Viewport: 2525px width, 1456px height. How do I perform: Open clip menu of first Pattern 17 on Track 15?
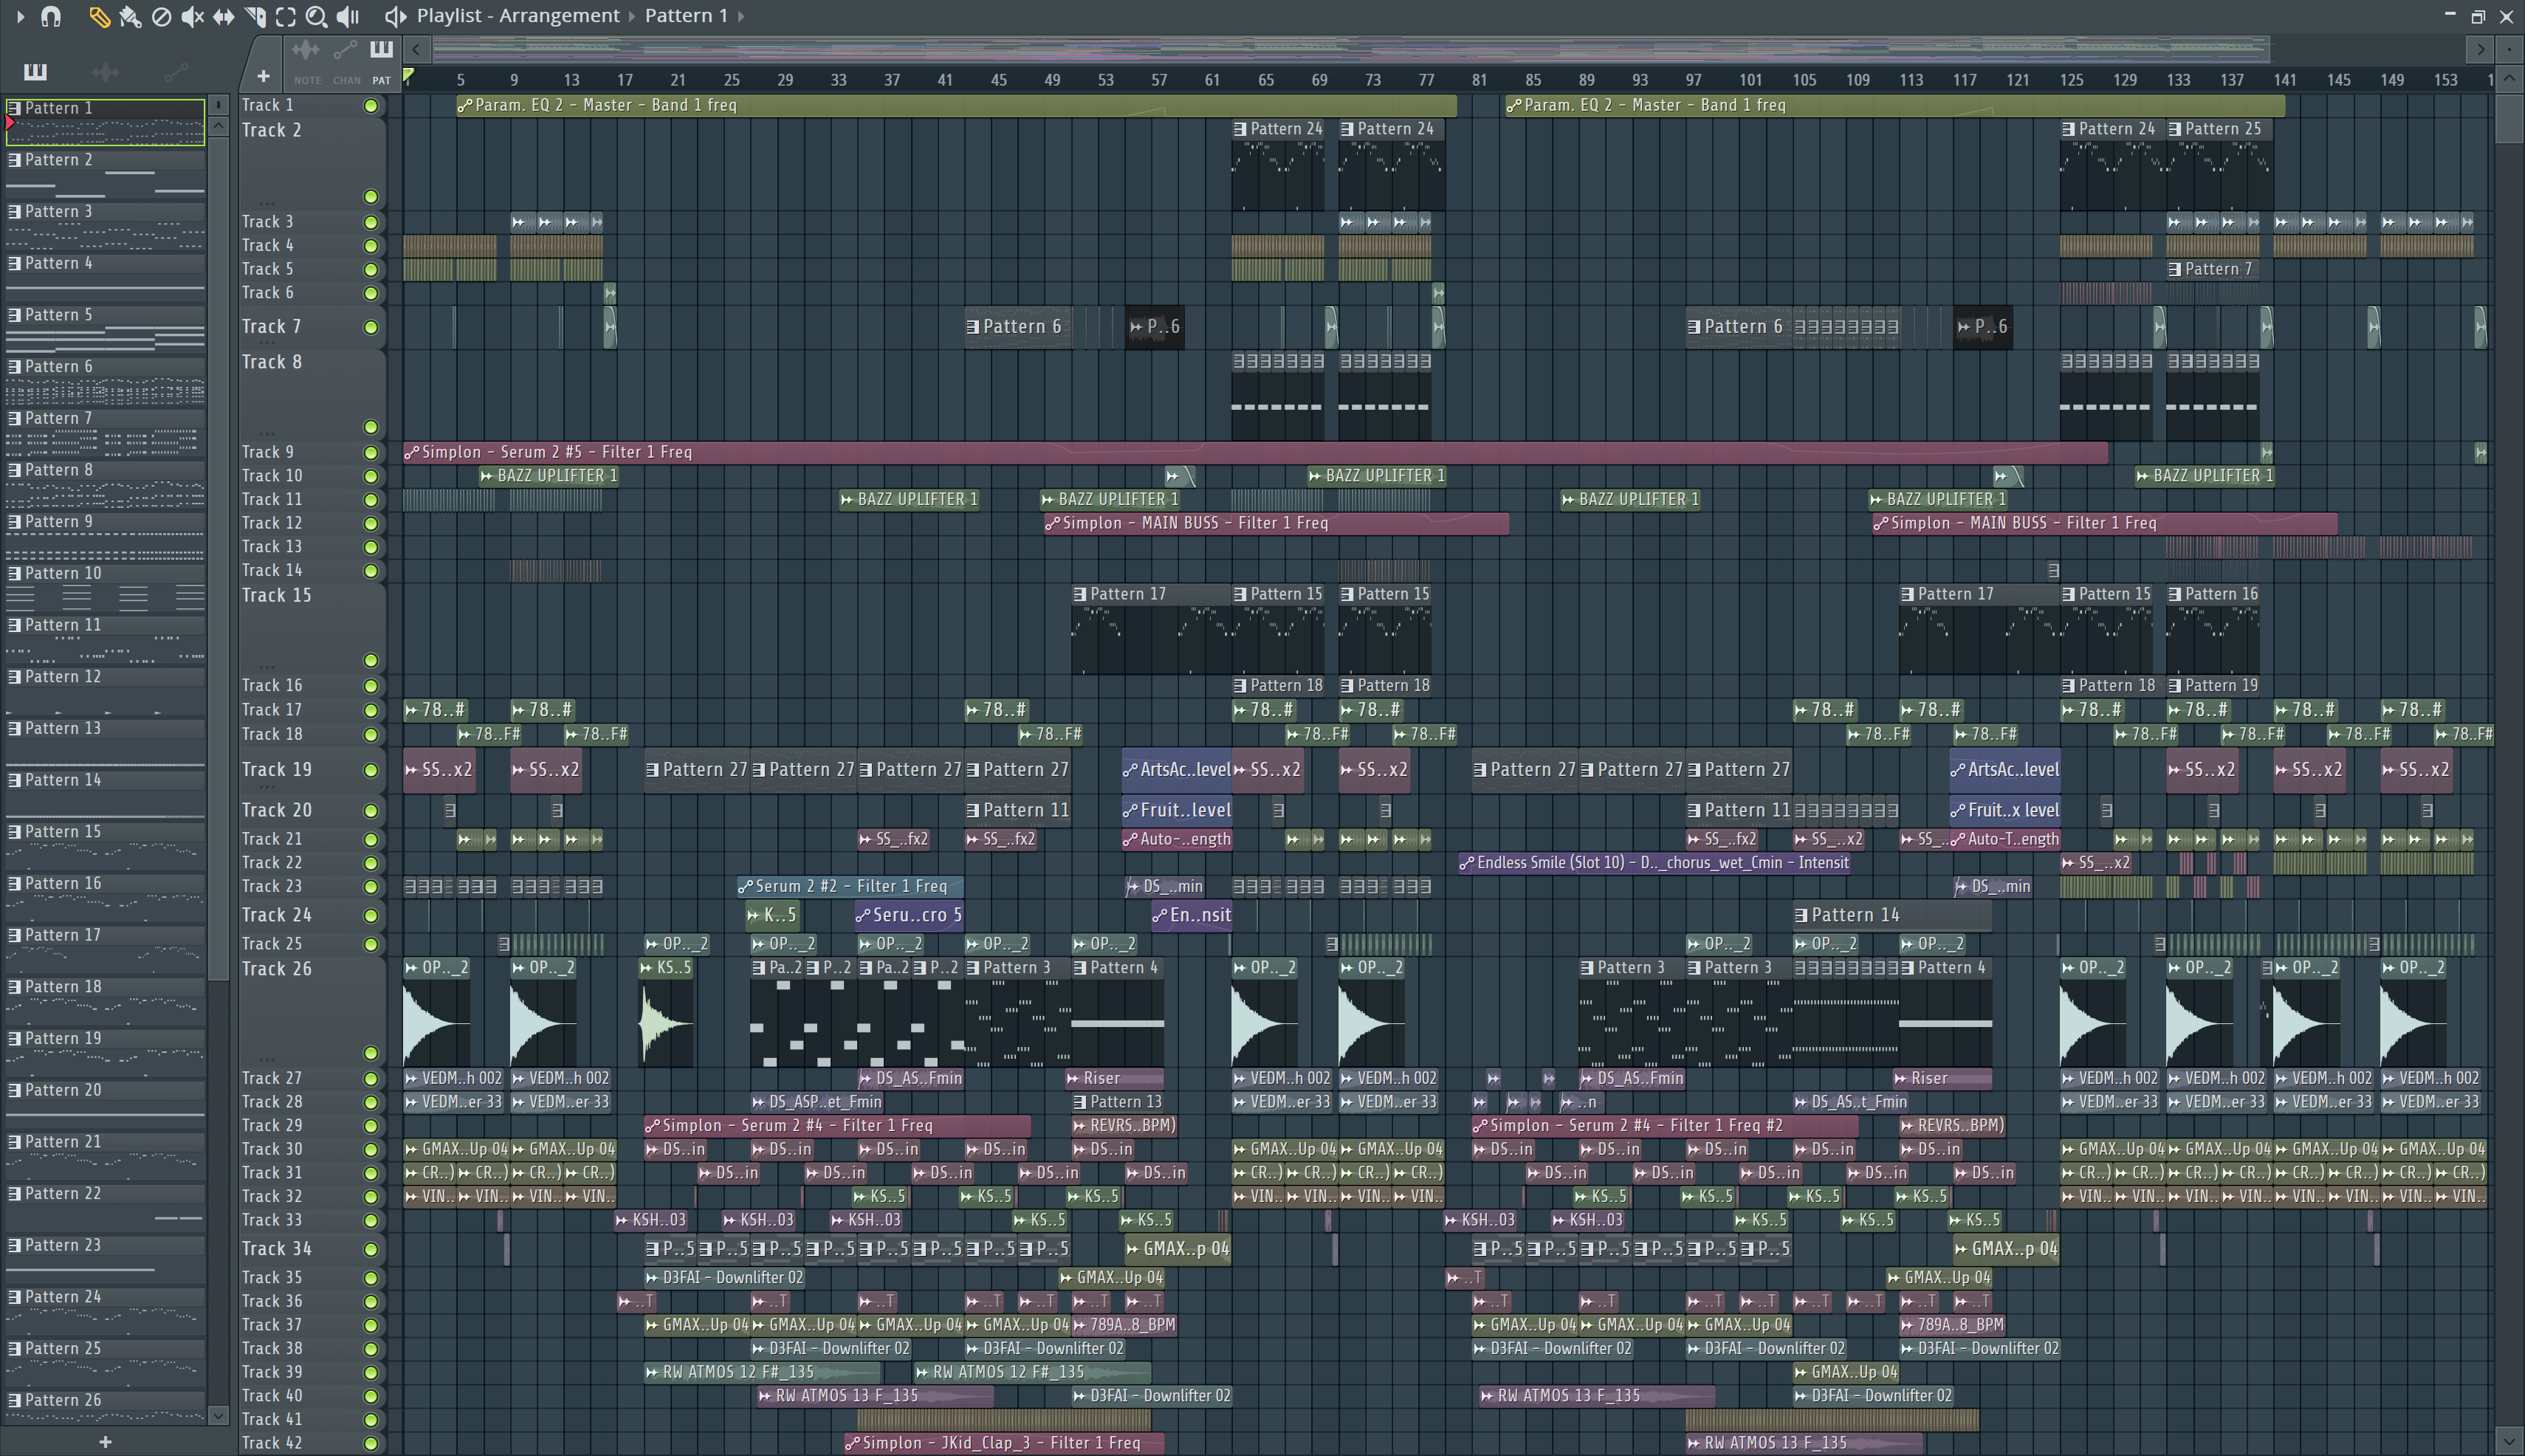1080,594
